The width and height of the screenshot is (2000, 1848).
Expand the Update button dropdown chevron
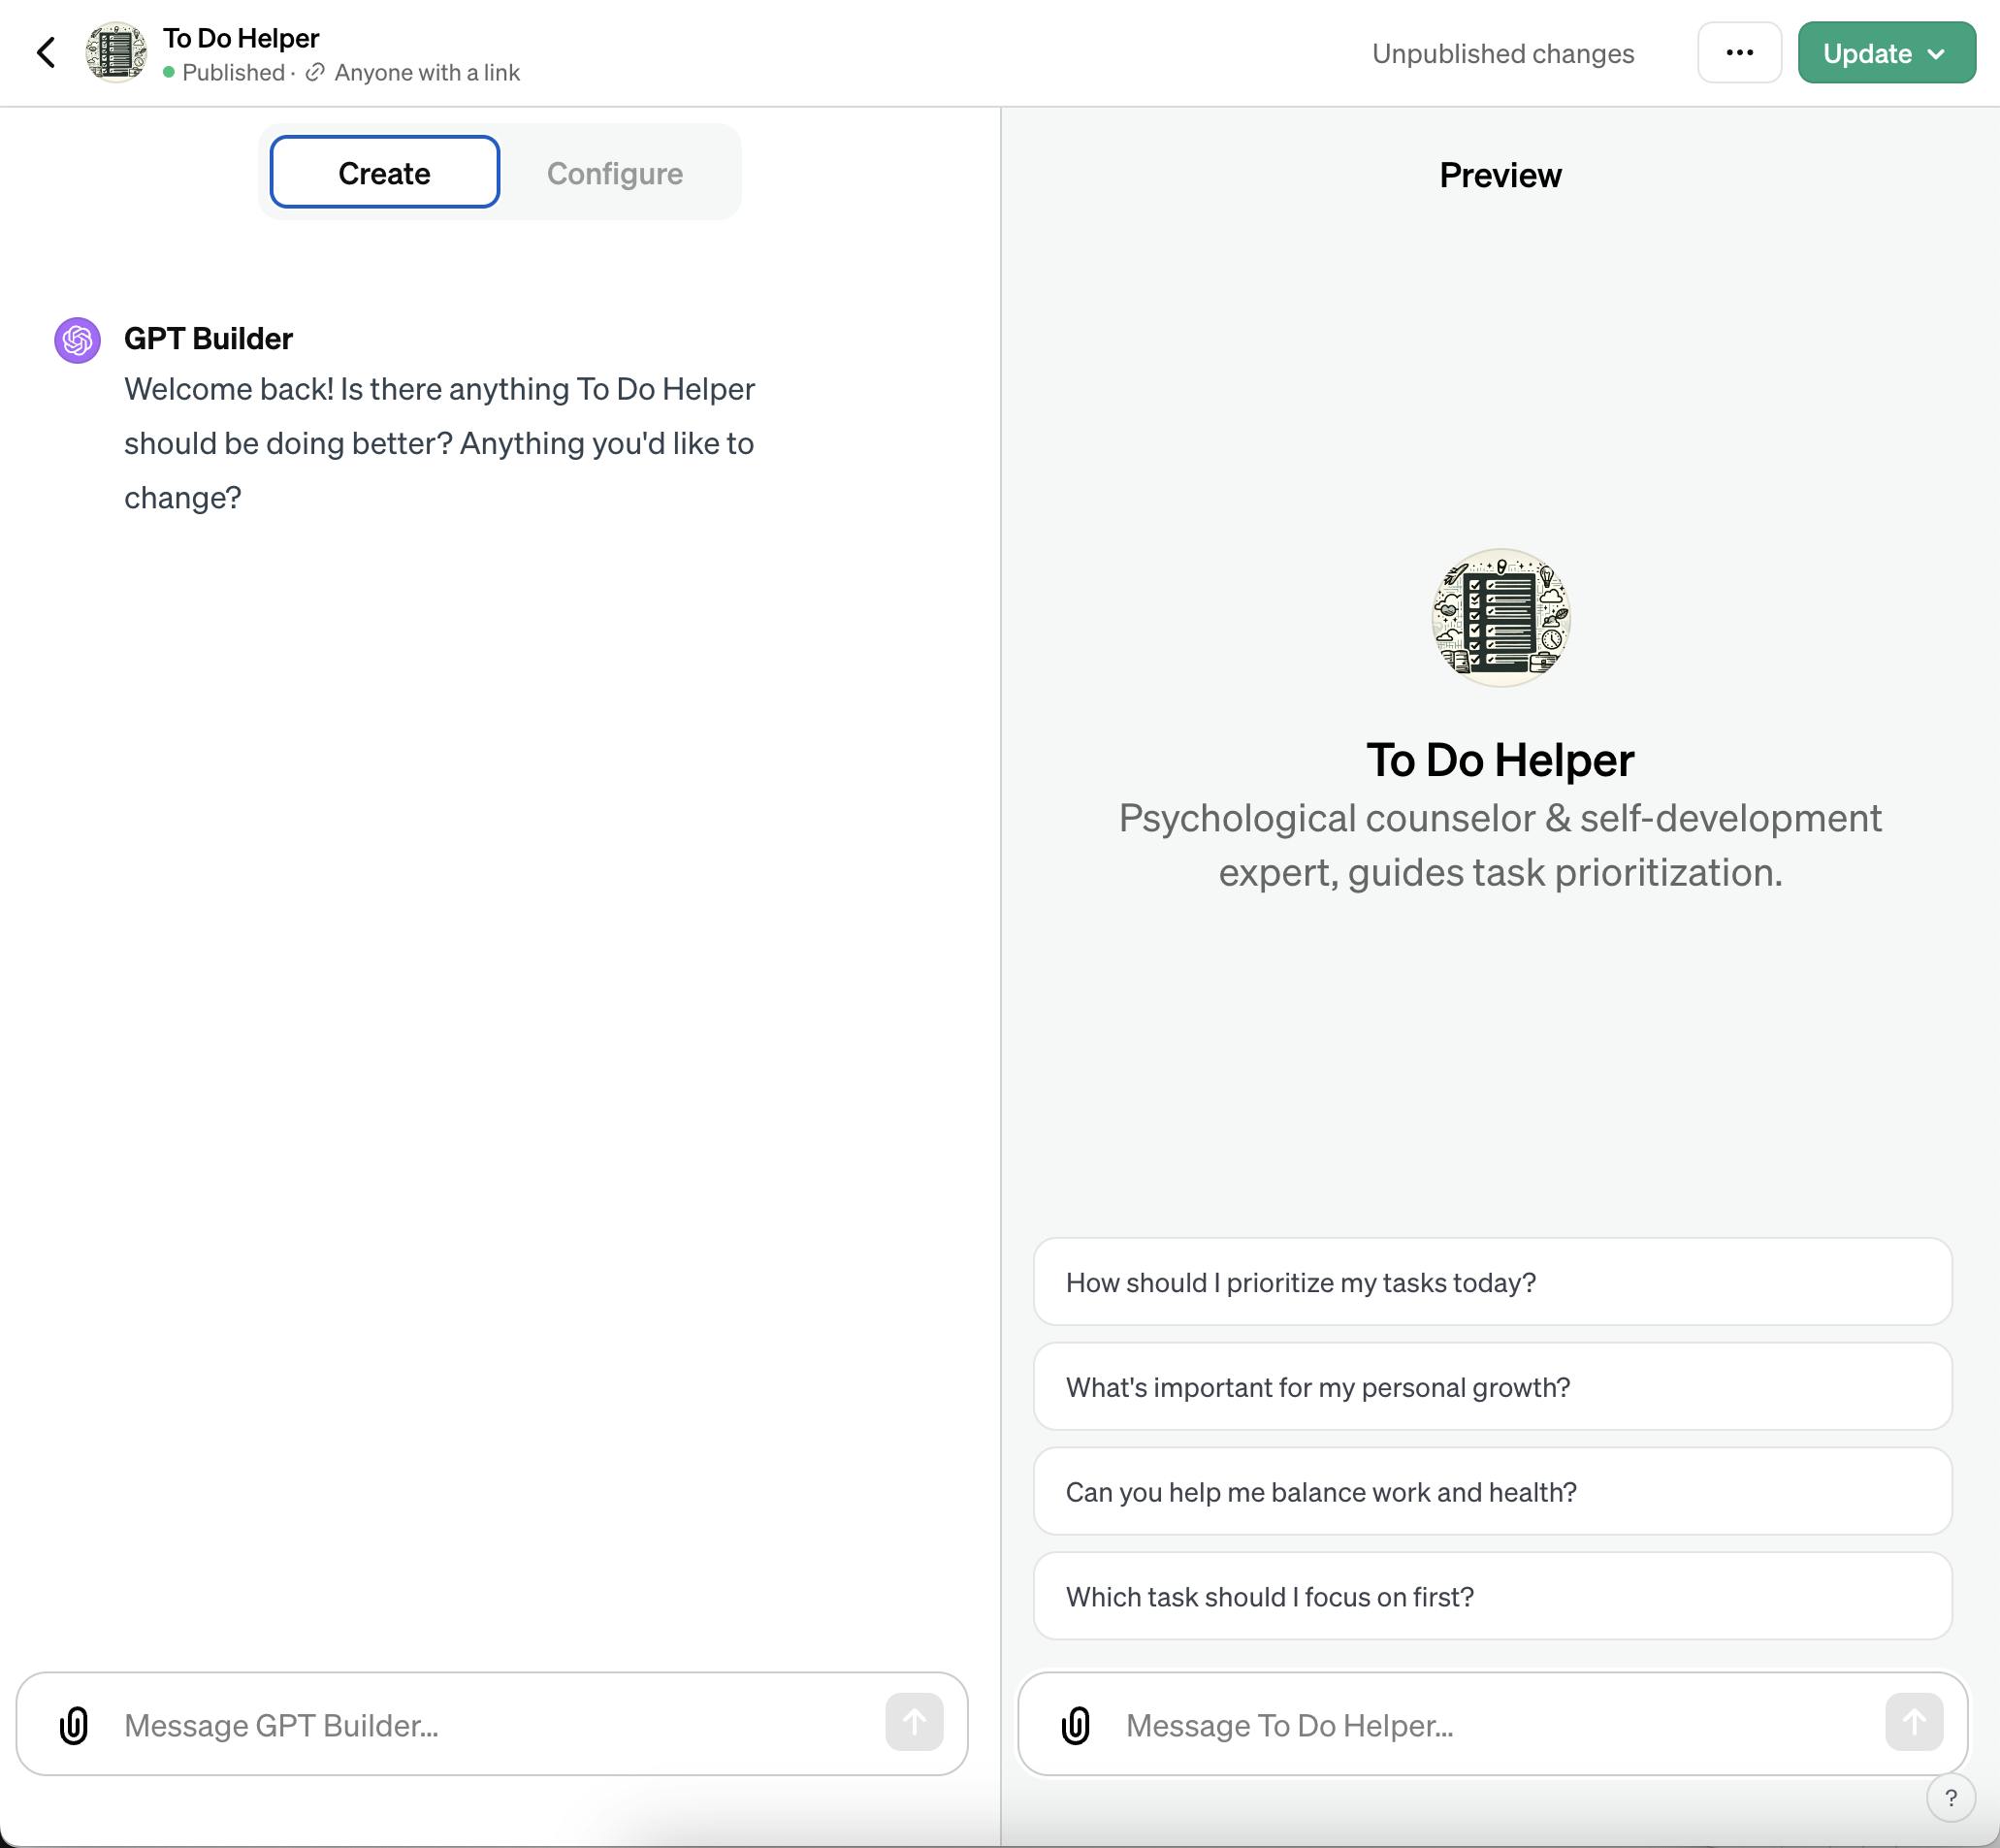click(1936, 54)
